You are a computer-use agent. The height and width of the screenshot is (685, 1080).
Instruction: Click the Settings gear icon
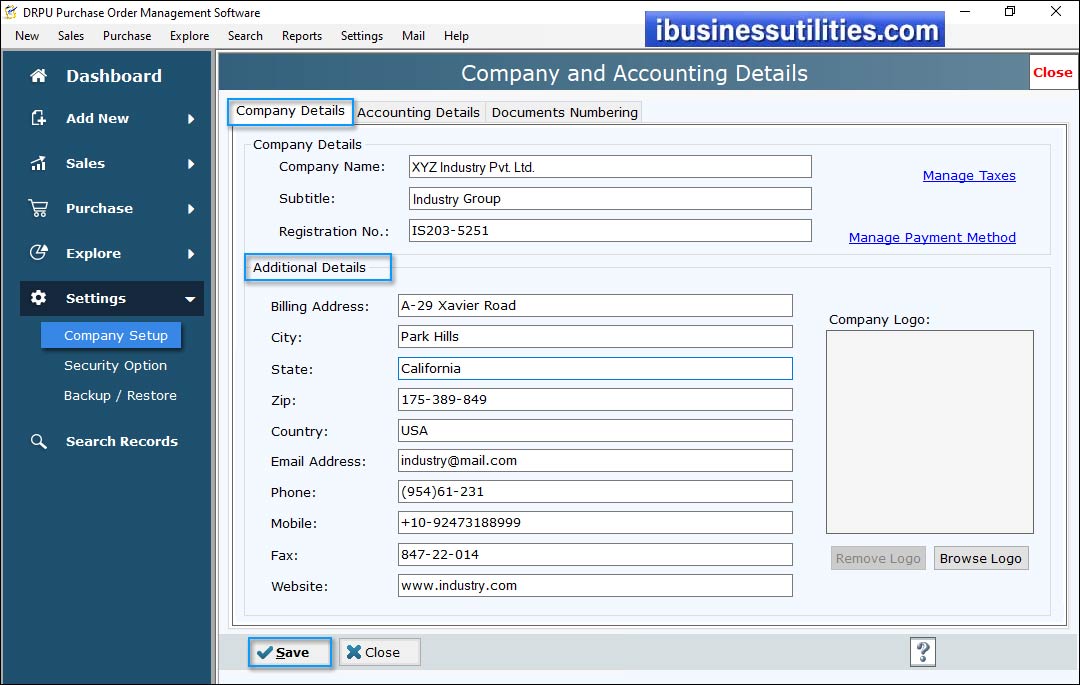[x=39, y=298]
